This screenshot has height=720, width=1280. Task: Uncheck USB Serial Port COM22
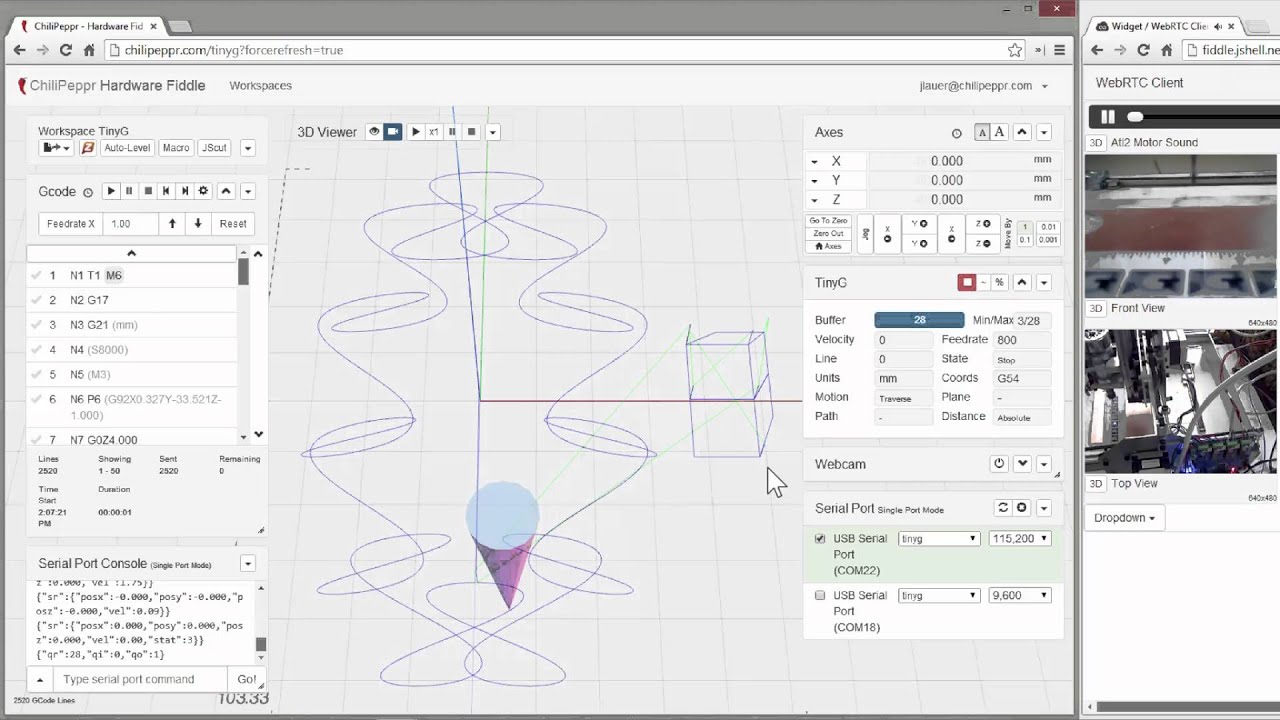click(x=820, y=539)
